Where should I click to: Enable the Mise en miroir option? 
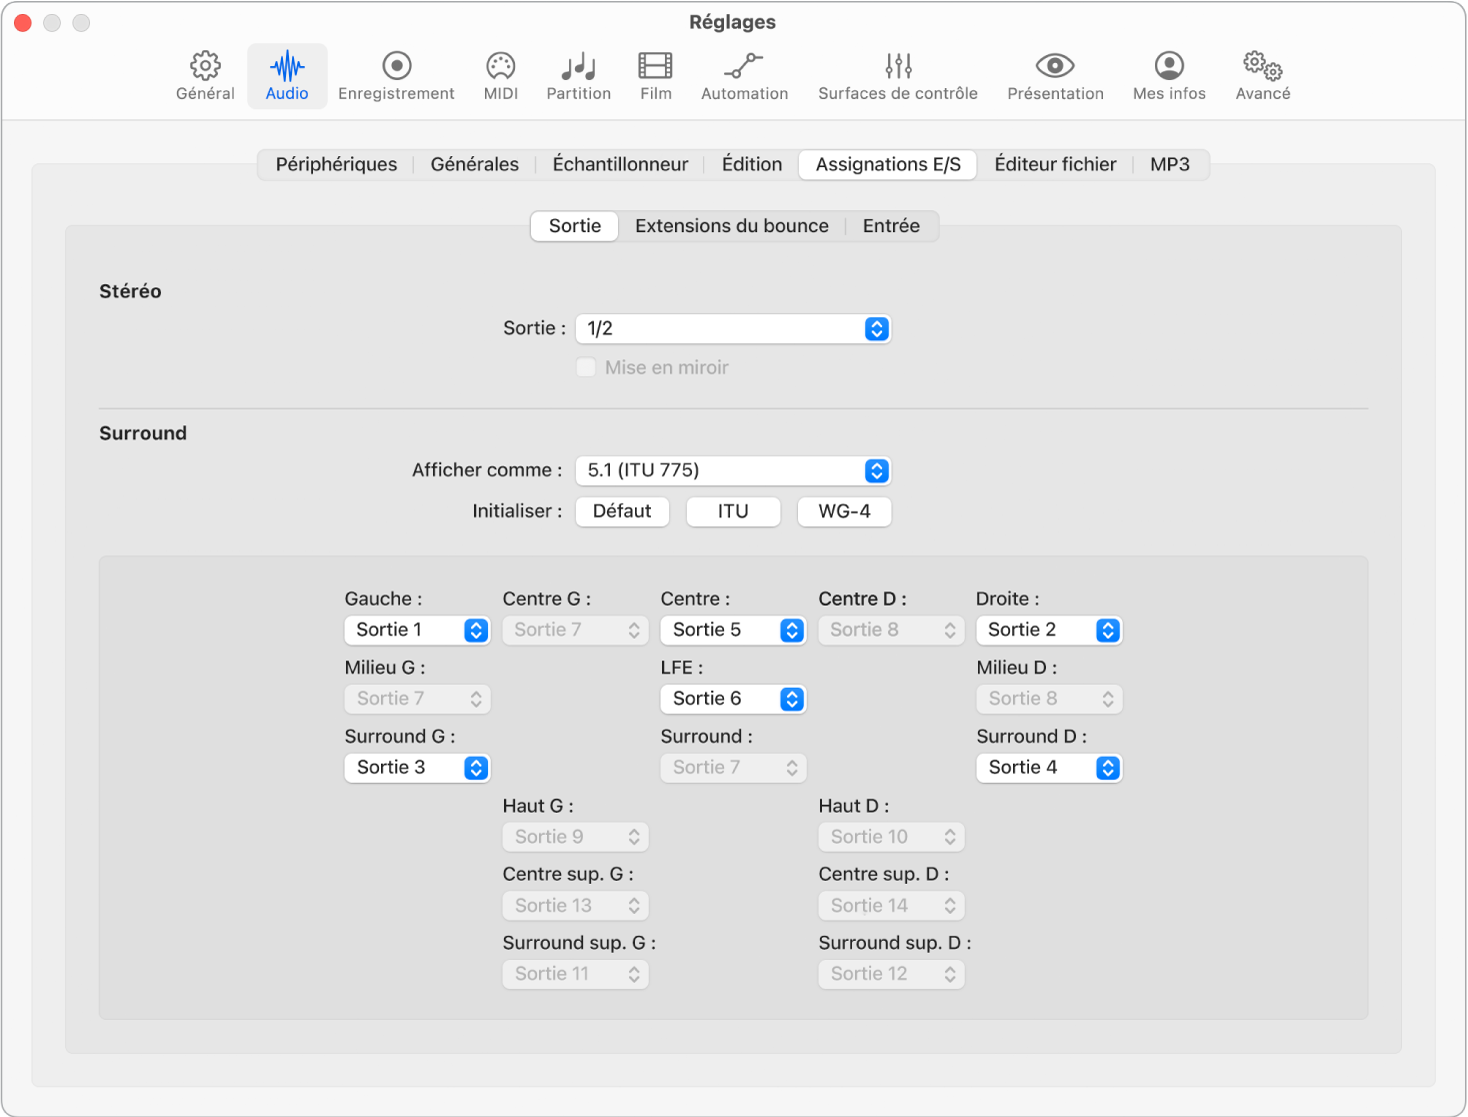pyautogui.click(x=586, y=367)
